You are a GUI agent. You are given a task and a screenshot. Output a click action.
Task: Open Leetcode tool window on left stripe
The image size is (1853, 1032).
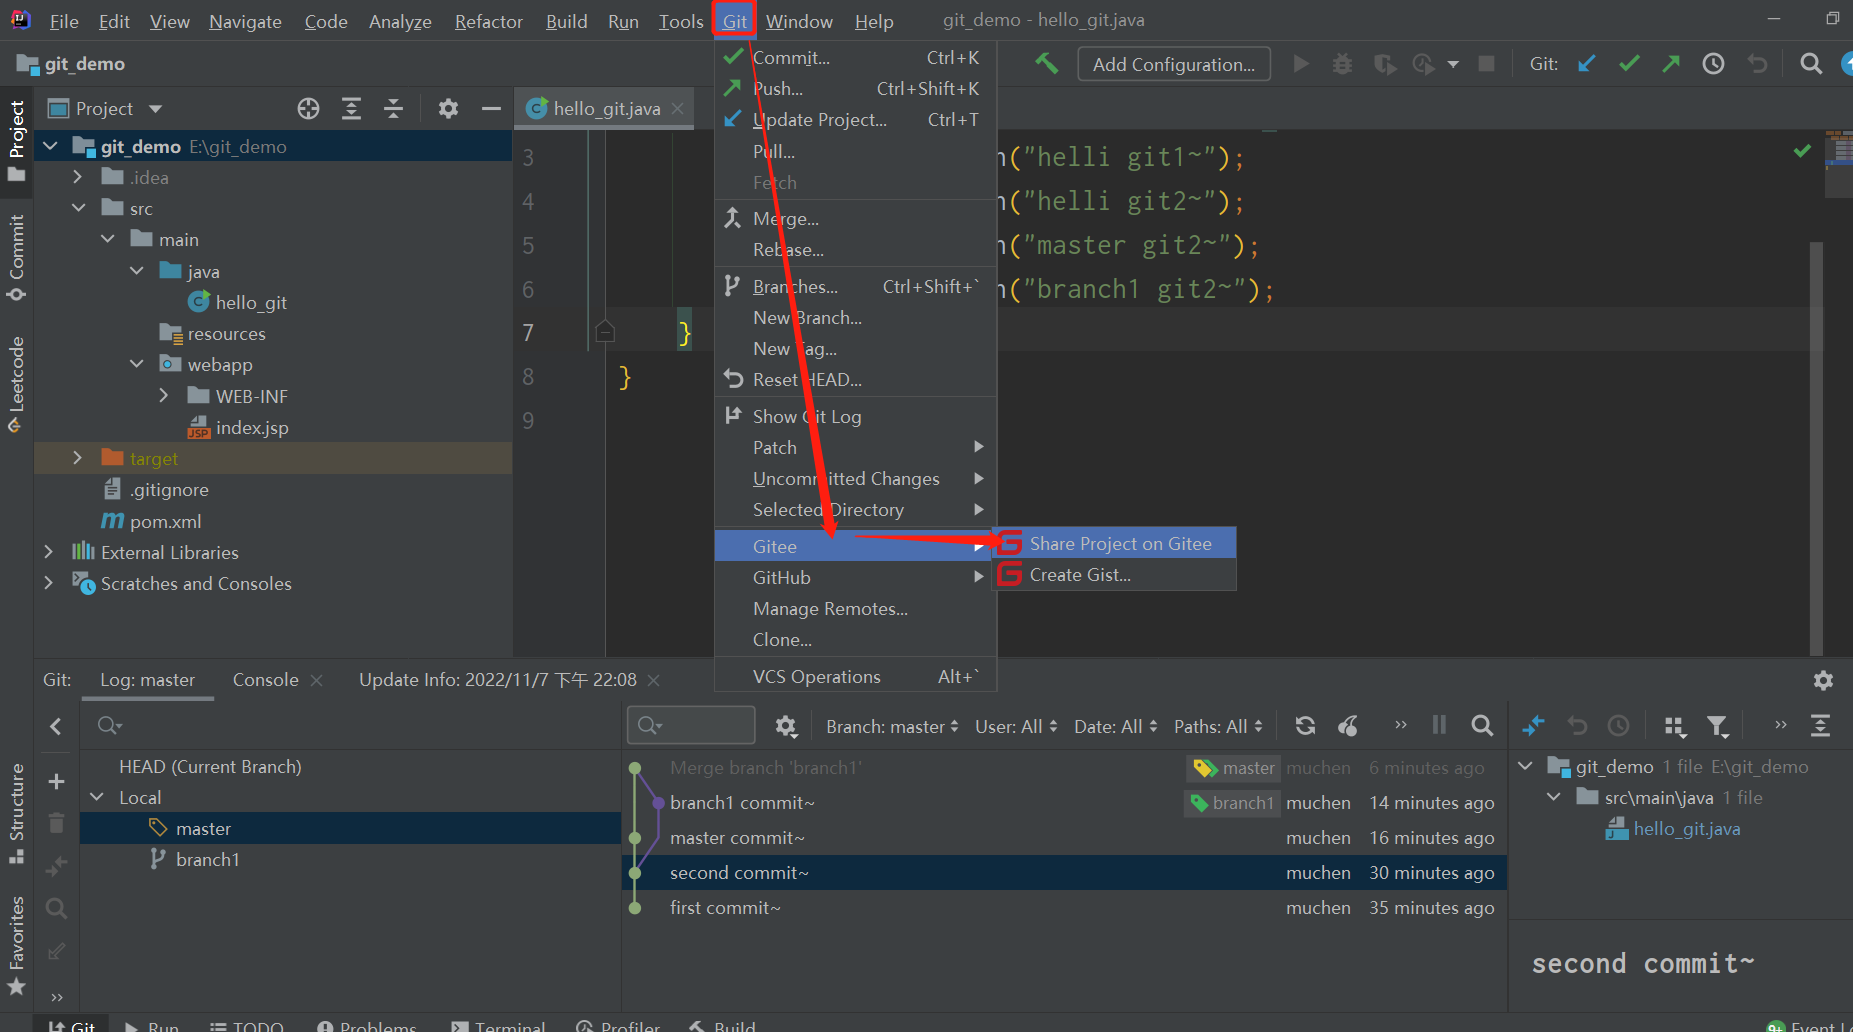click(17, 384)
